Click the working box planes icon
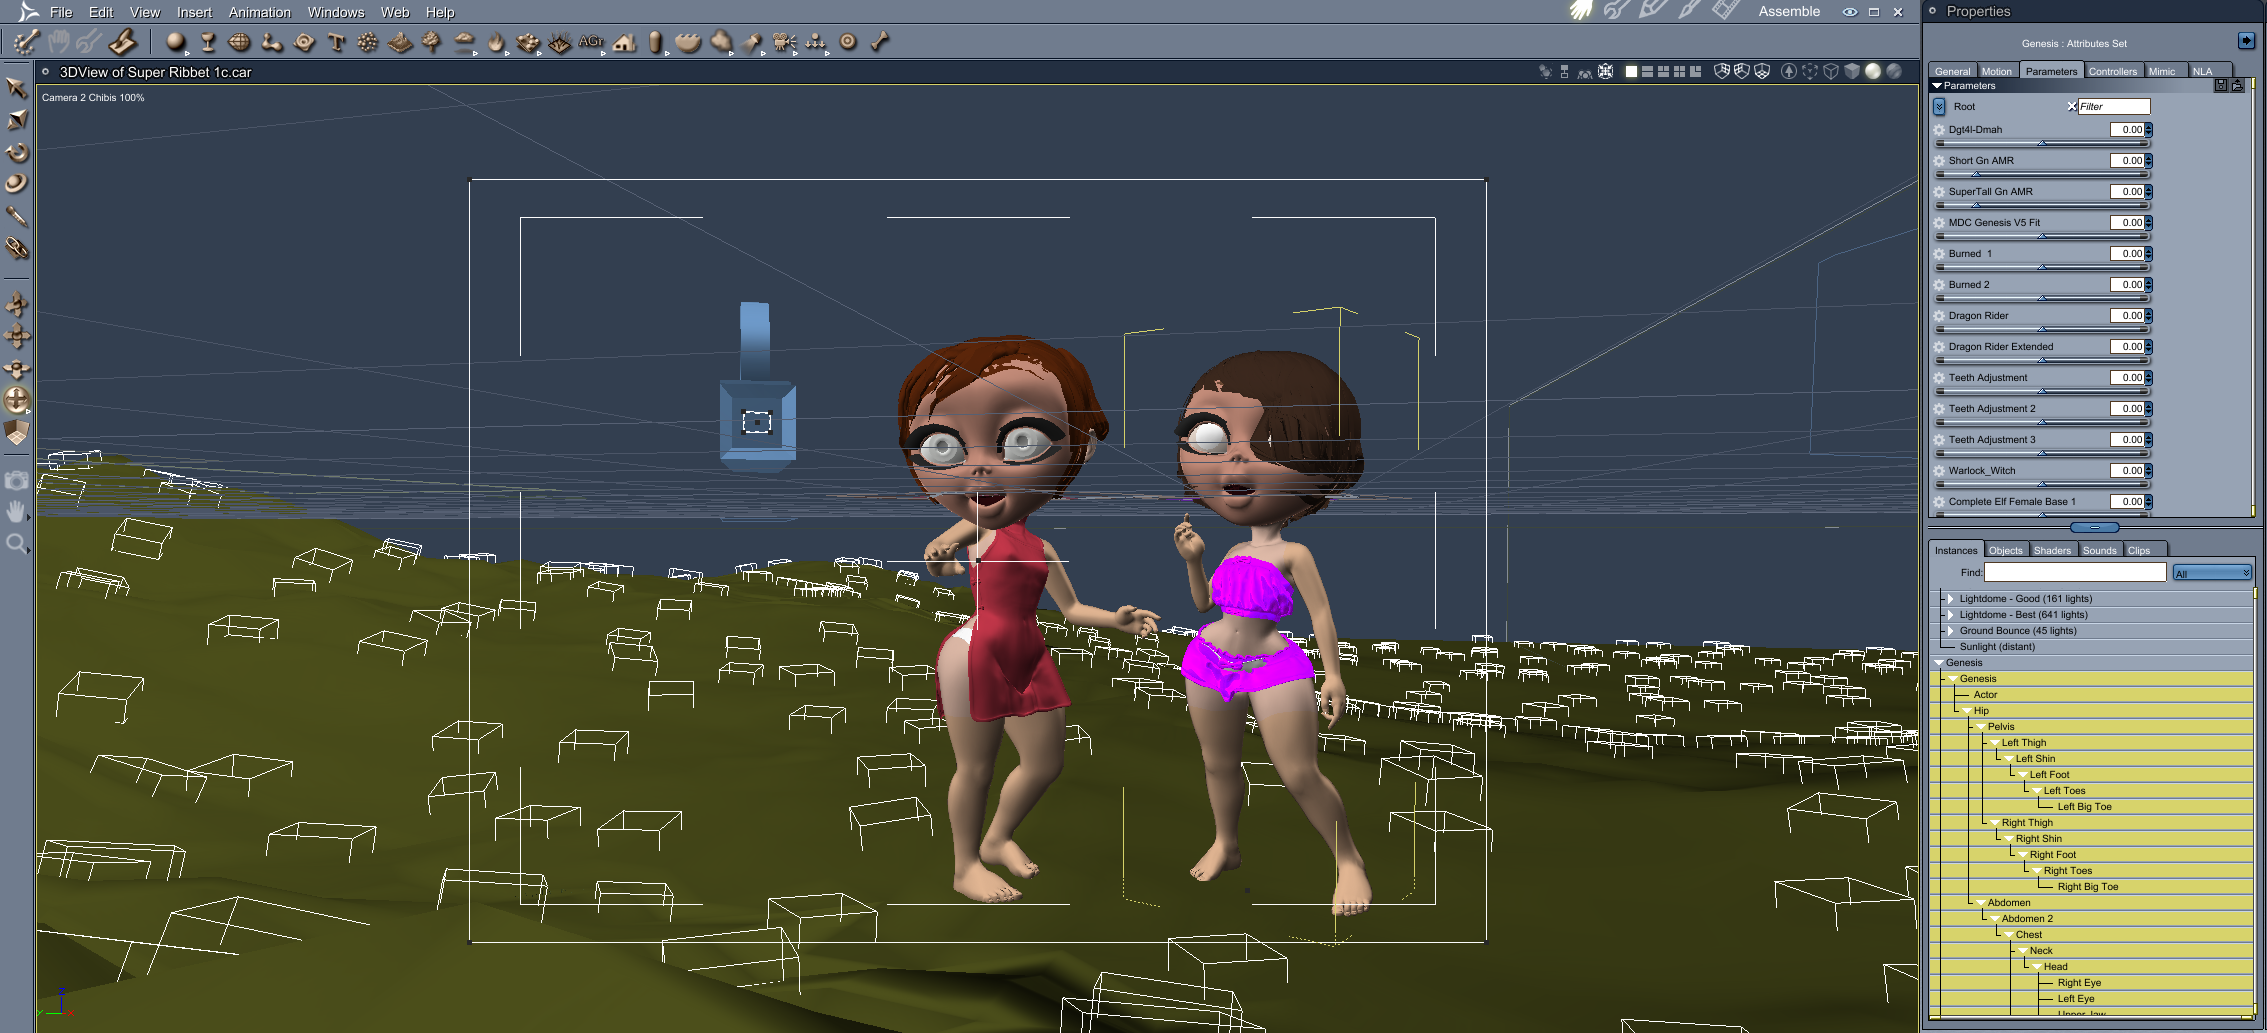Viewport: 2267px width, 1033px height. pyautogui.click(x=16, y=432)
